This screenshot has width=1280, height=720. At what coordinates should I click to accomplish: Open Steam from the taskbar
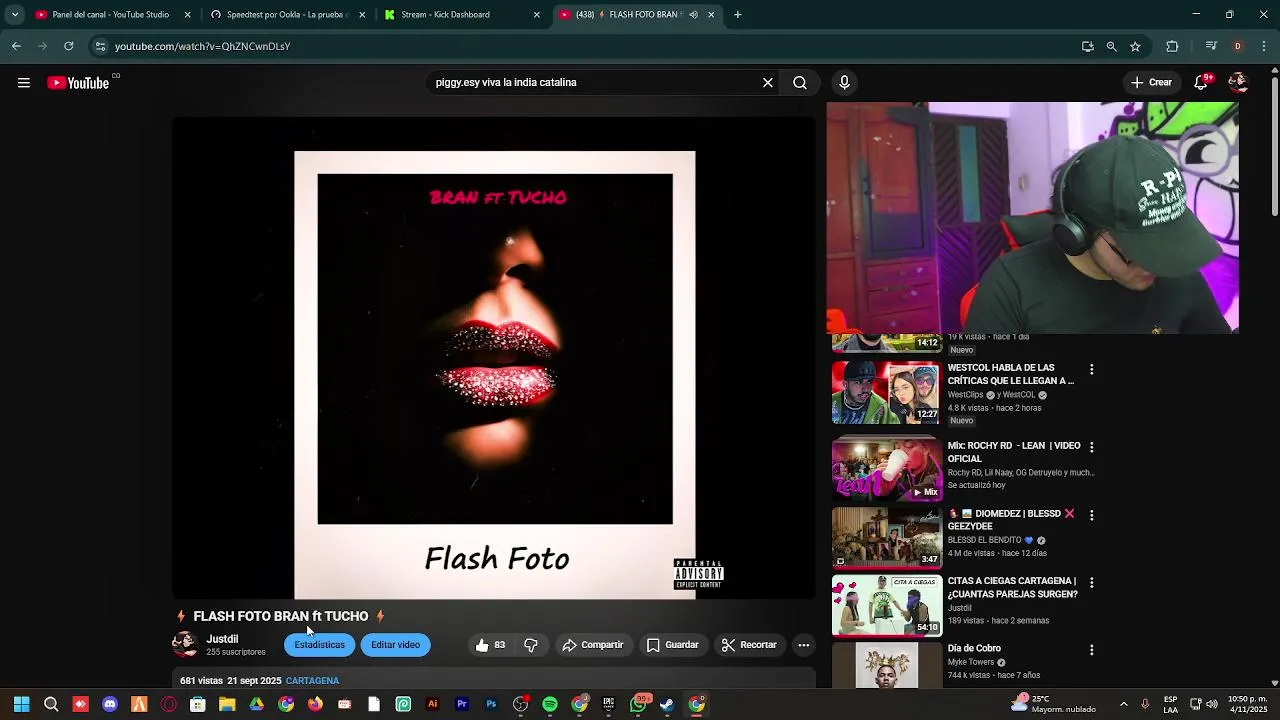(x=667, y=704)
